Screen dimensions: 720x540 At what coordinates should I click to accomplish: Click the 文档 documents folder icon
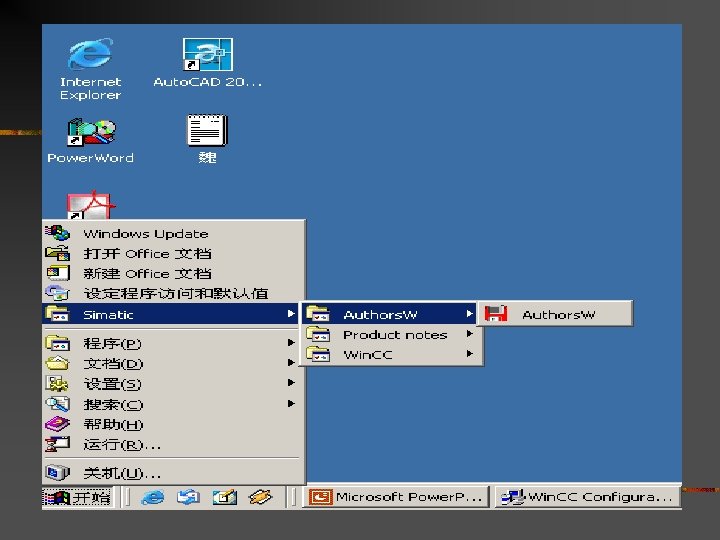click(x=57, y=363)
